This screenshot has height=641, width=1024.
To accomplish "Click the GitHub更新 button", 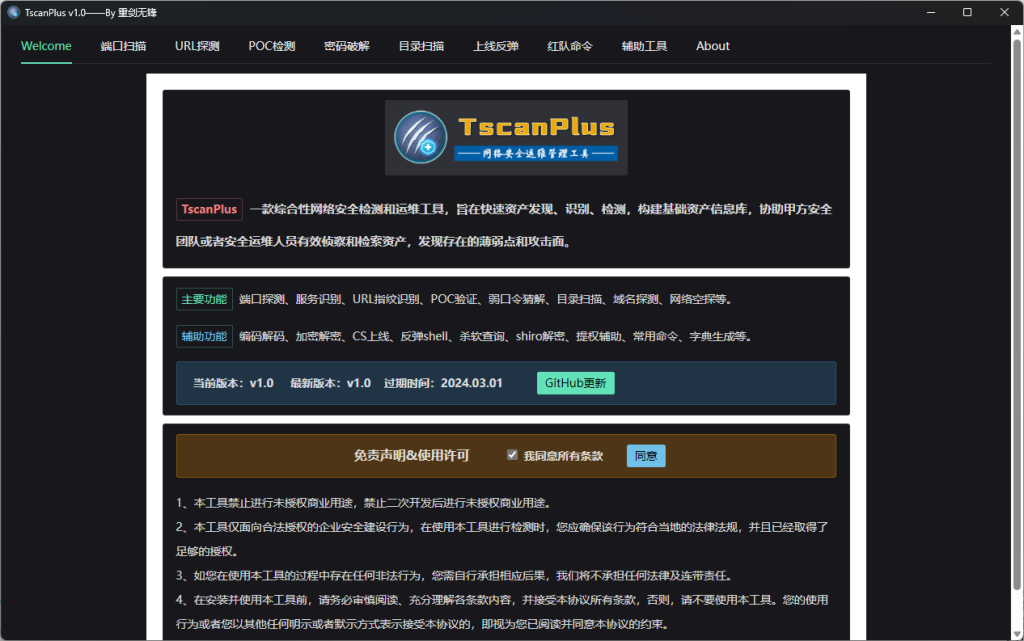I will (x=575, y=383).
